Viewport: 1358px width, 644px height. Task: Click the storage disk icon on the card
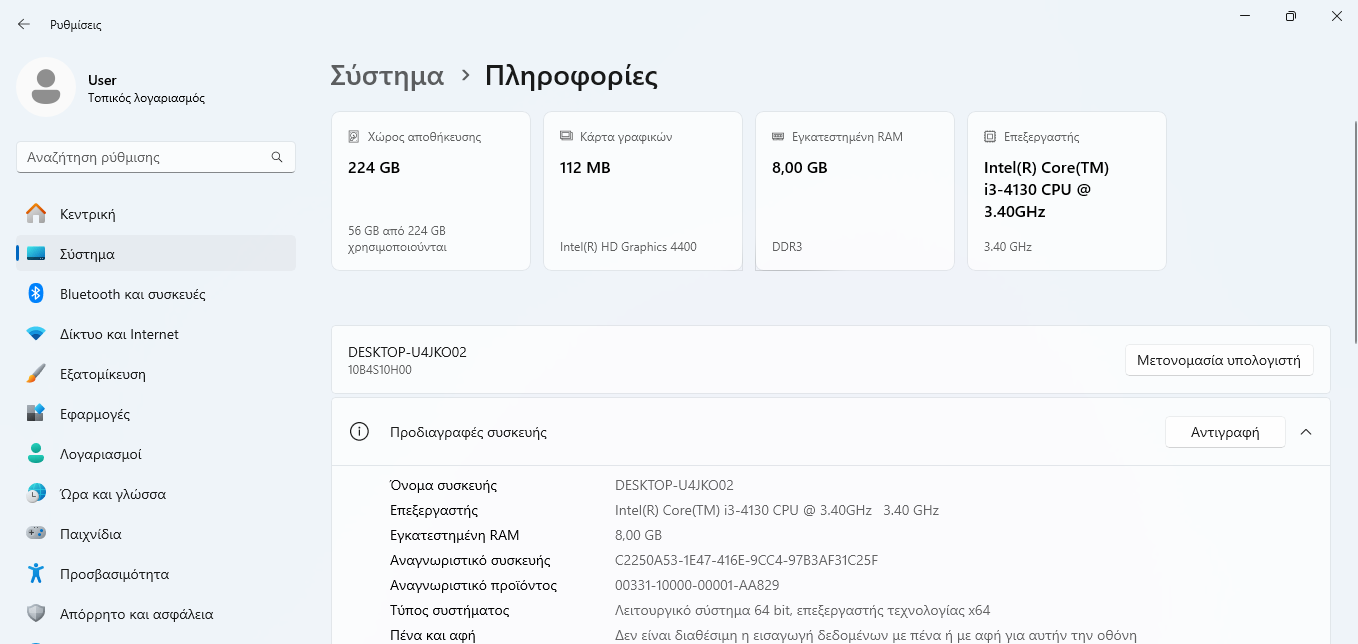354,137
